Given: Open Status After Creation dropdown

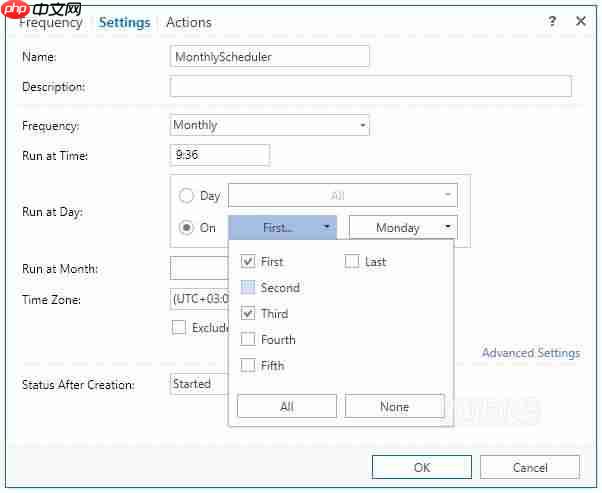Looking at the screenshot, I should point(199,384).
